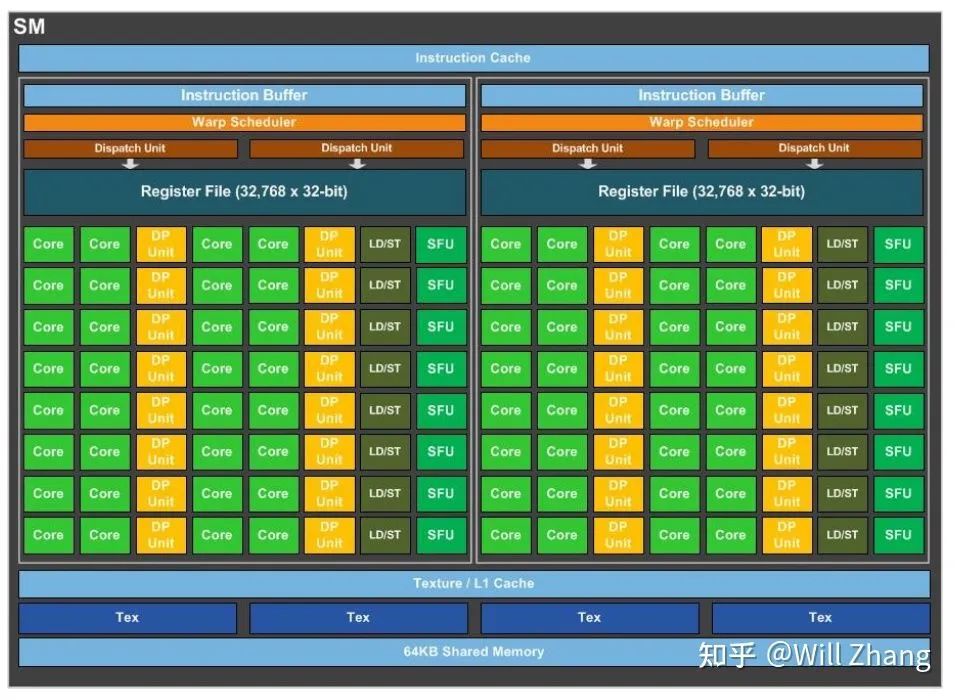Select the Warp Scheduler in the left partition
Image resolution: width=957 pixels, height=700 pixels.
click(244, 123)
